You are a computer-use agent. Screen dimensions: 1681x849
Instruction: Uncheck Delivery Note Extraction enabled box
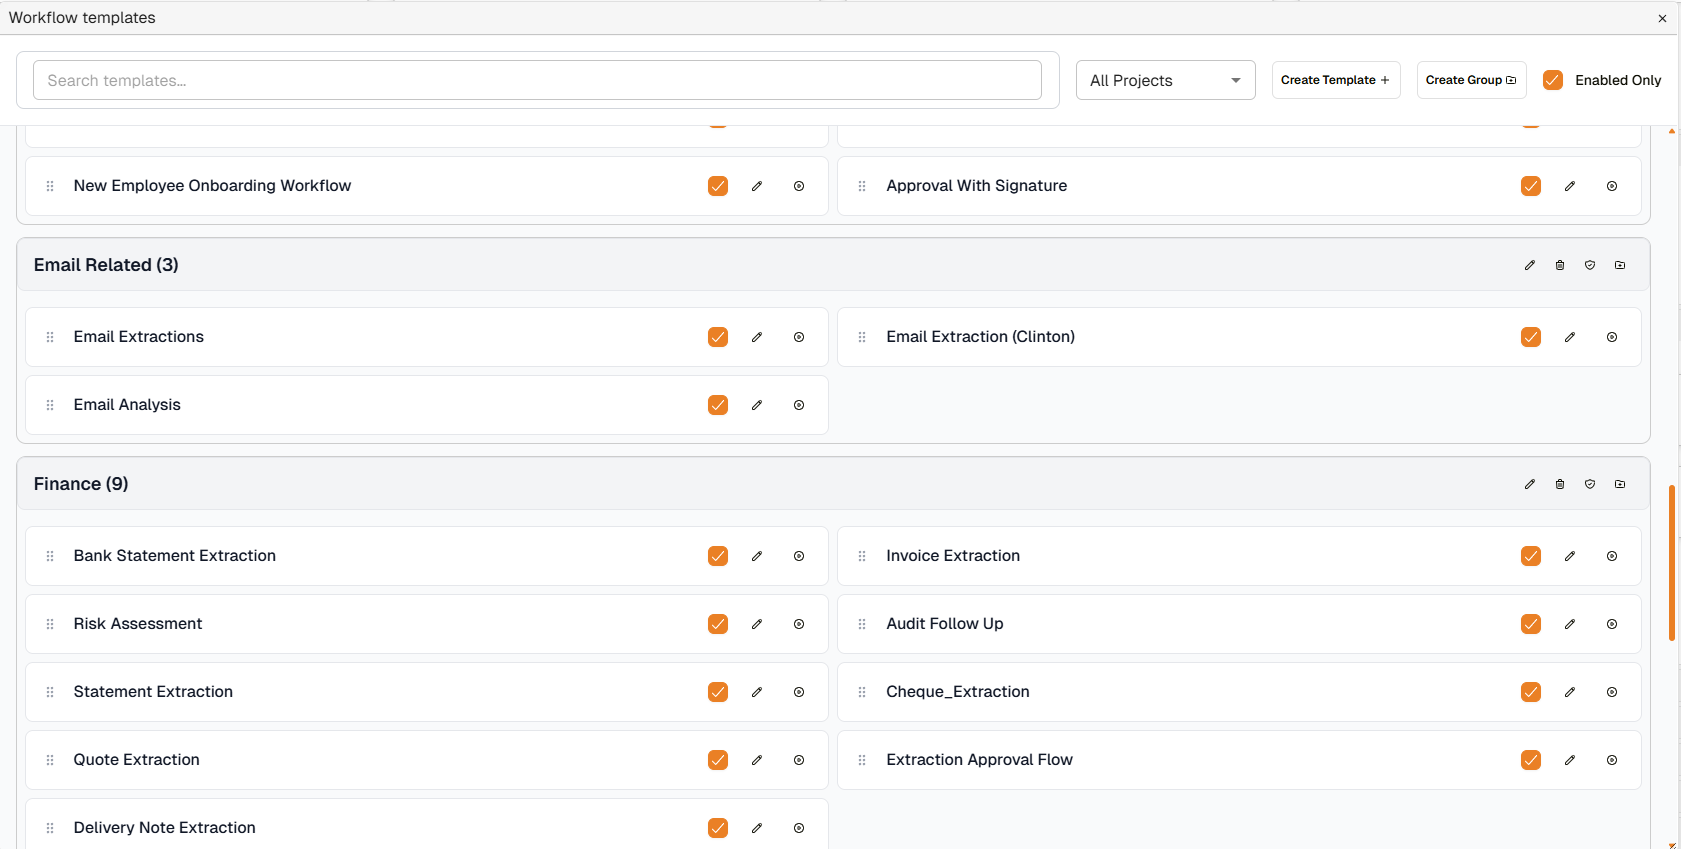pyautogui.click(x=718, y=828)
